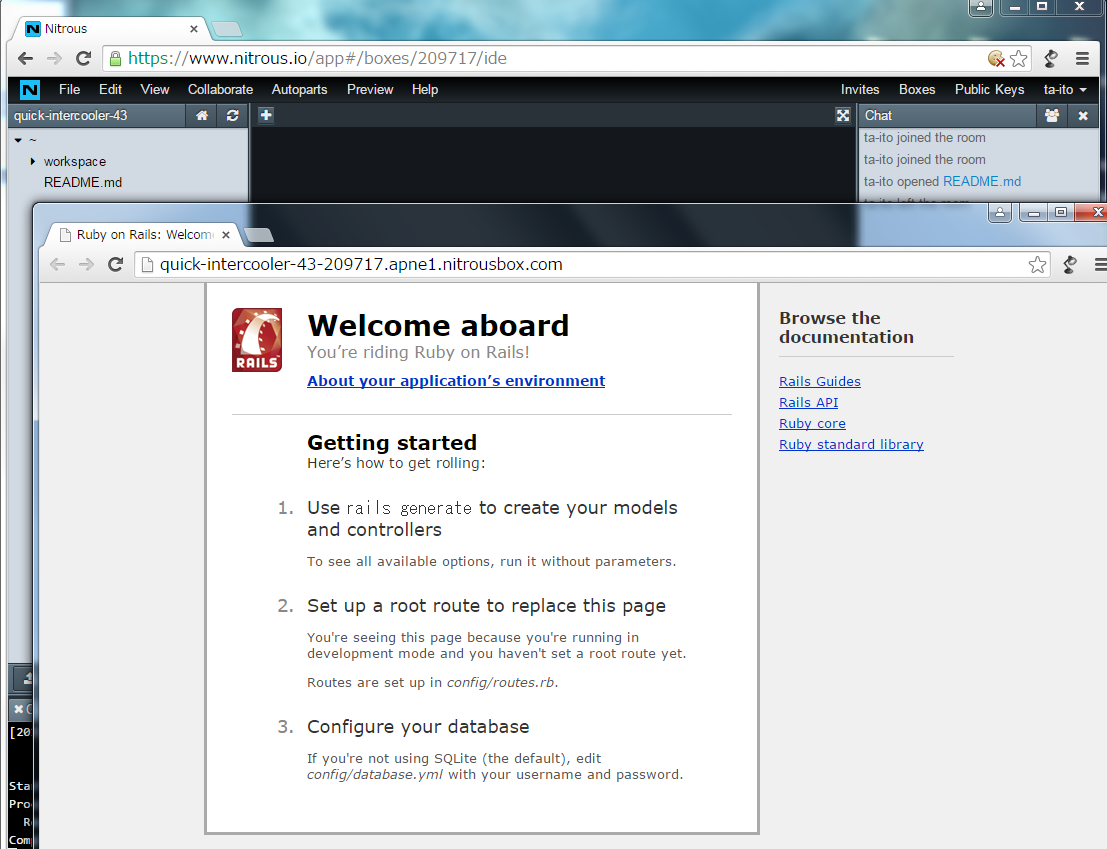This screenshot has height=849, width=1107.
Task: Click the extension icon in Nitrous window toolbar
Action: coord(1051,59)
